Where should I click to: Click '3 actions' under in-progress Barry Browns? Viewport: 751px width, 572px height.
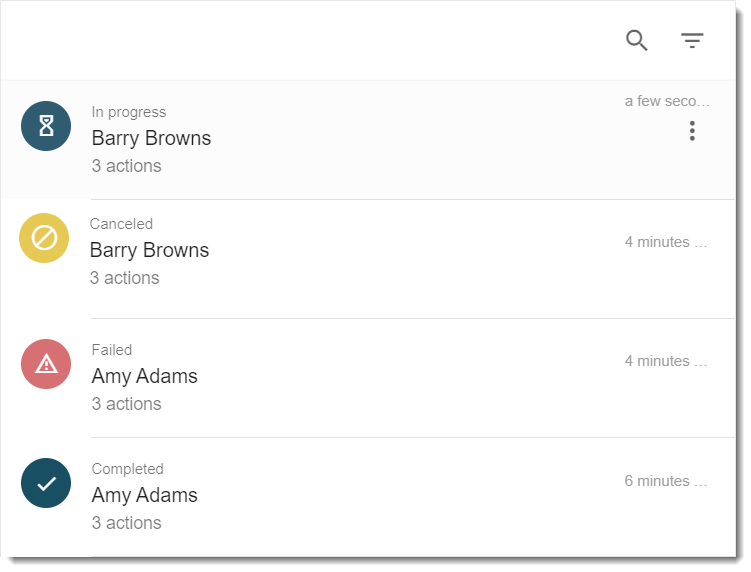click(x=126, y=166)
